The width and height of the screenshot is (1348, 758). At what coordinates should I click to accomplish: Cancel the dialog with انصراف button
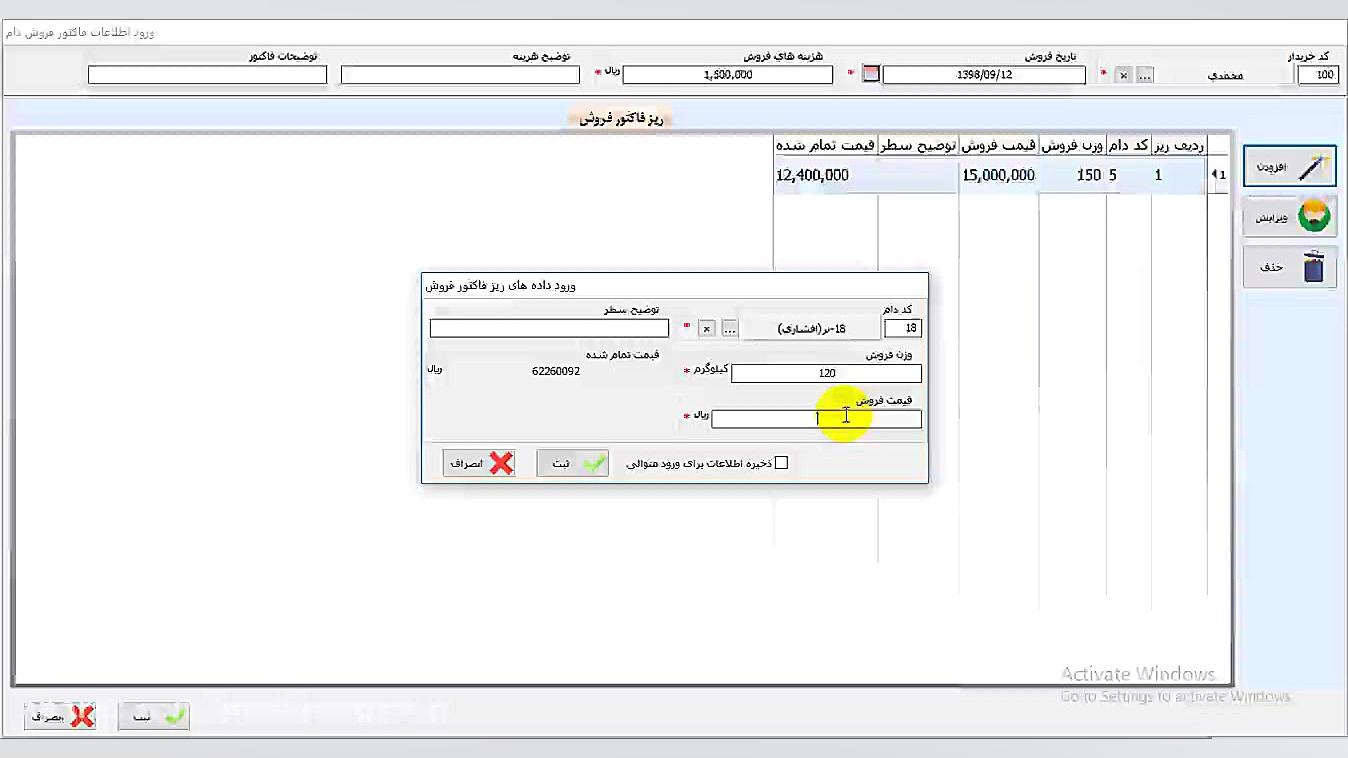point(479,463)
